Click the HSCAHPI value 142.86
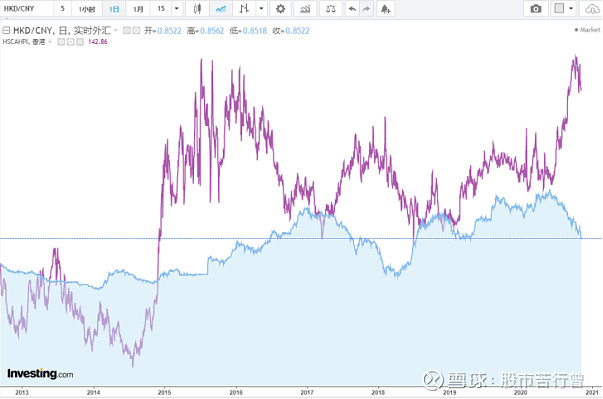603x399 pixels. tap(98, 42)
